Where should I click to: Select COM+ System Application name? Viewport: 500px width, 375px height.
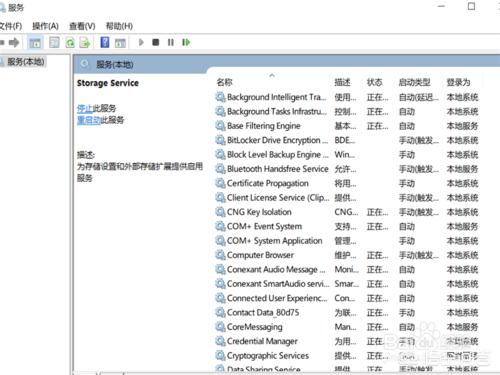(275, 241)
